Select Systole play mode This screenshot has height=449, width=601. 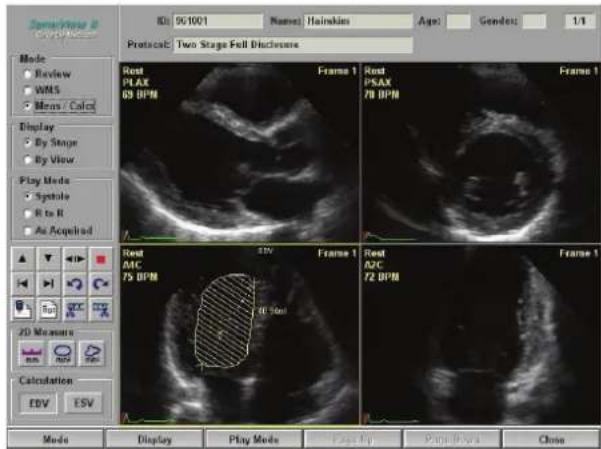click(28, 197)
